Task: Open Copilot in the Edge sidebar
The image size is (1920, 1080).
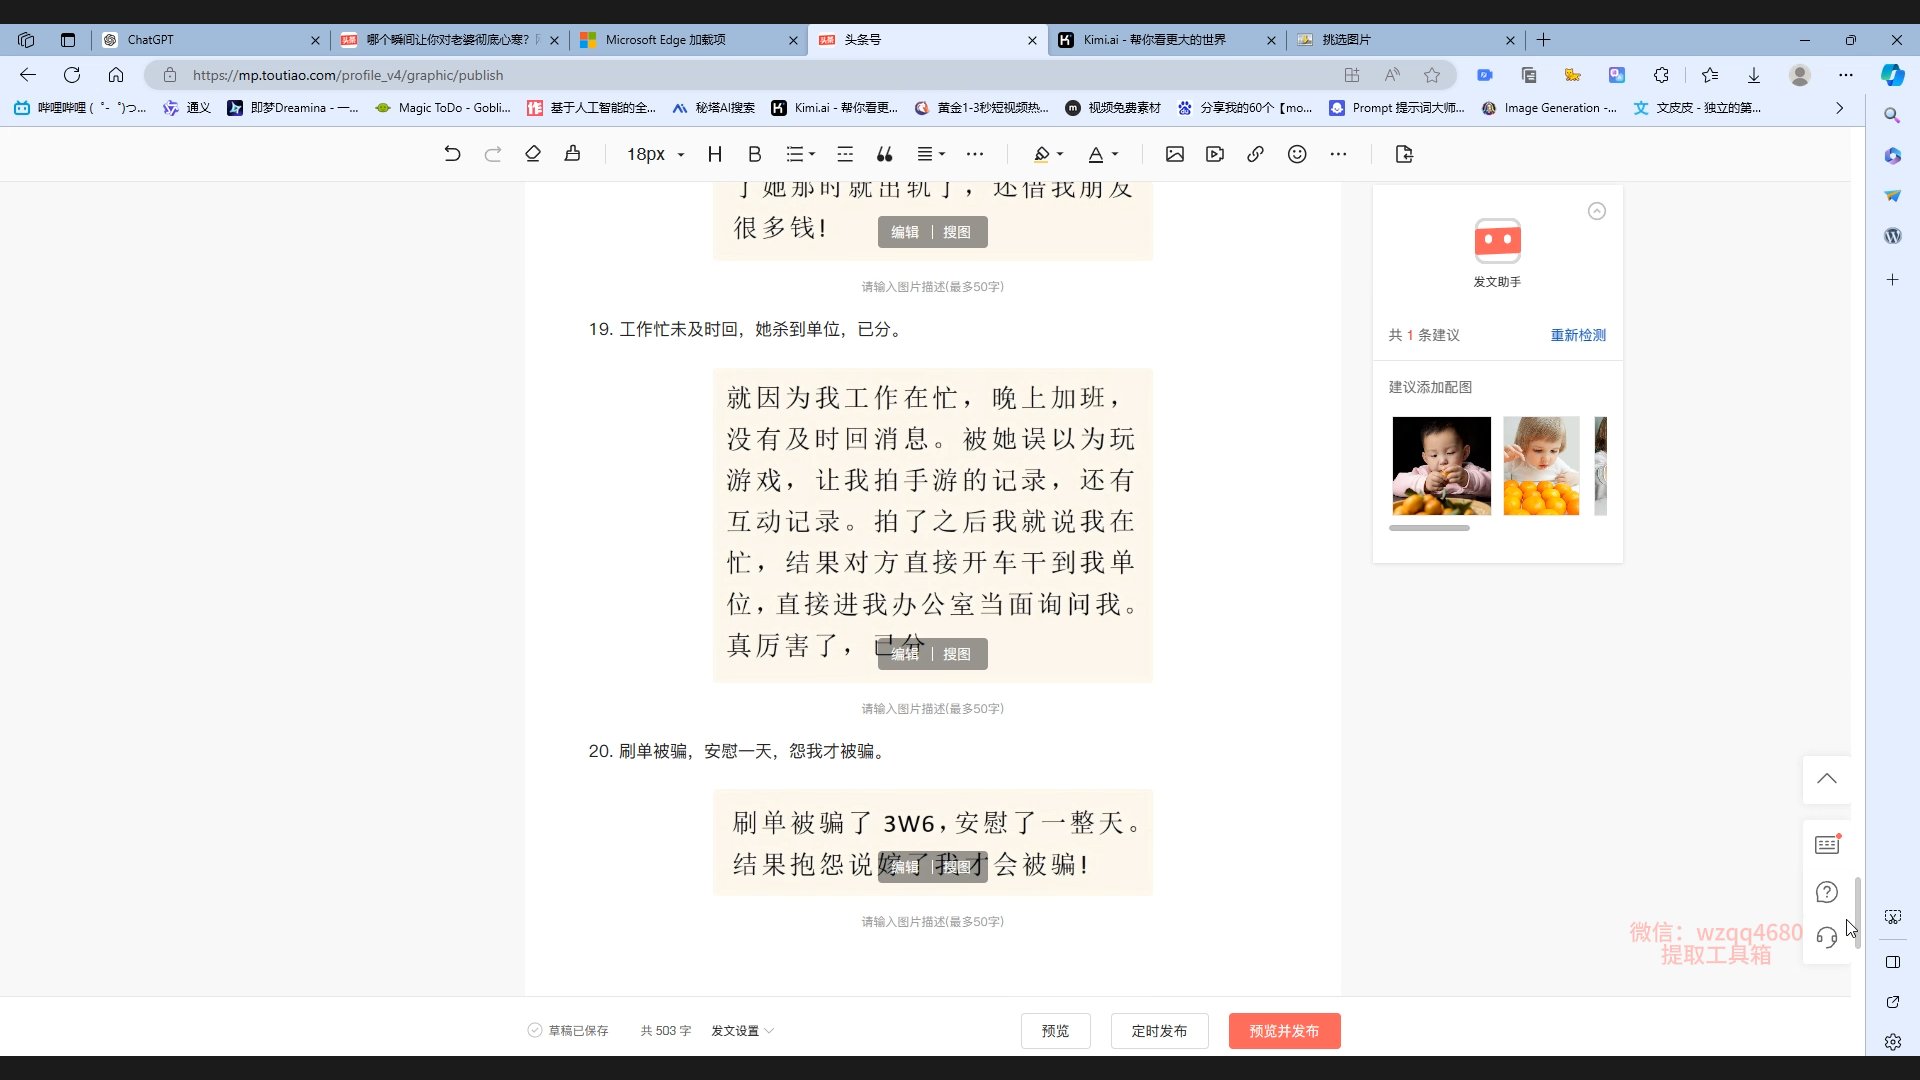Action: (x=1891, y=75)
